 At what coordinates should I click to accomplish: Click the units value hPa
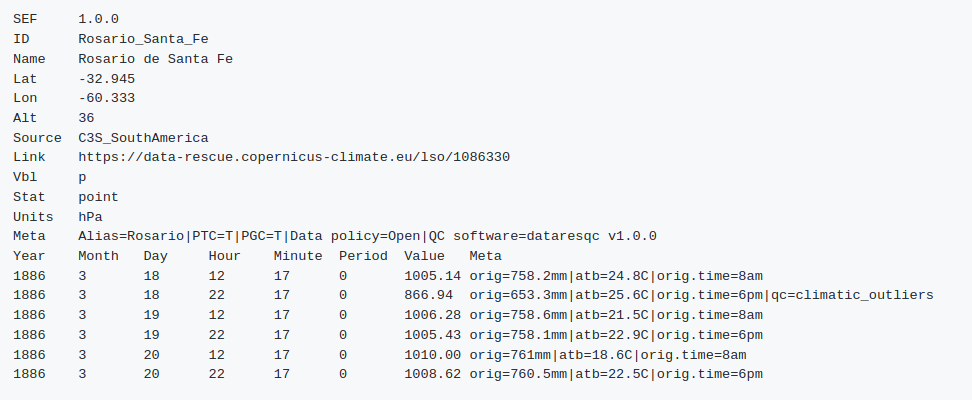coord(90,216)
